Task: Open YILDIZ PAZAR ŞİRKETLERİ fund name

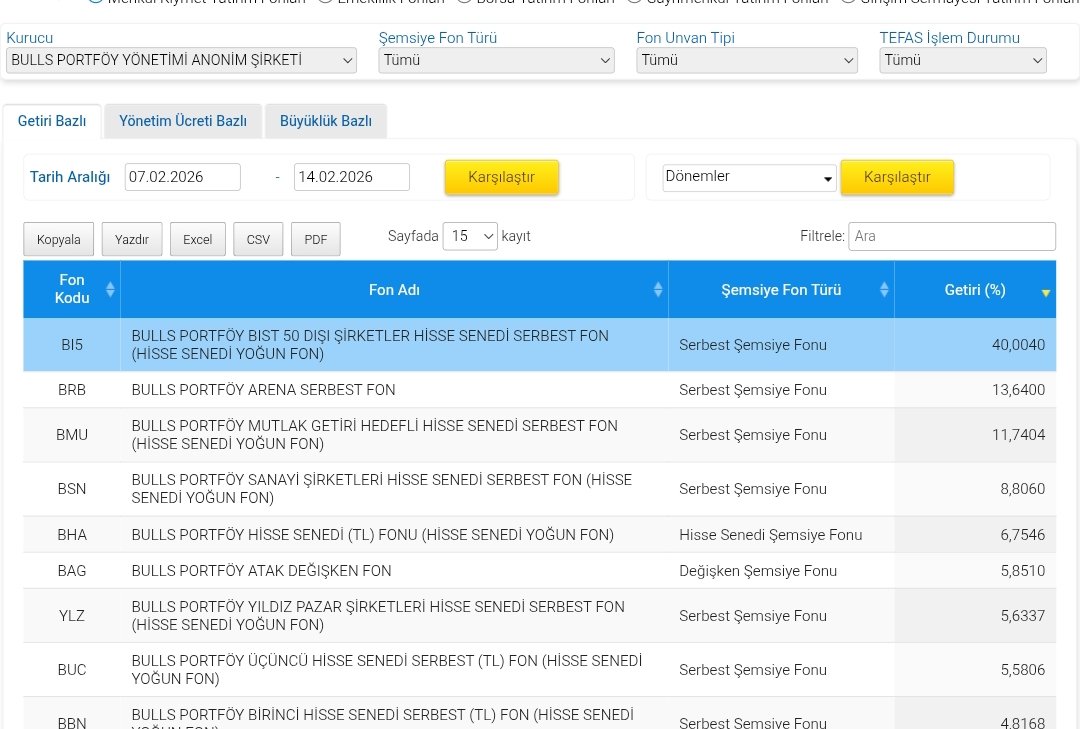Action: (x=378, y=615)
